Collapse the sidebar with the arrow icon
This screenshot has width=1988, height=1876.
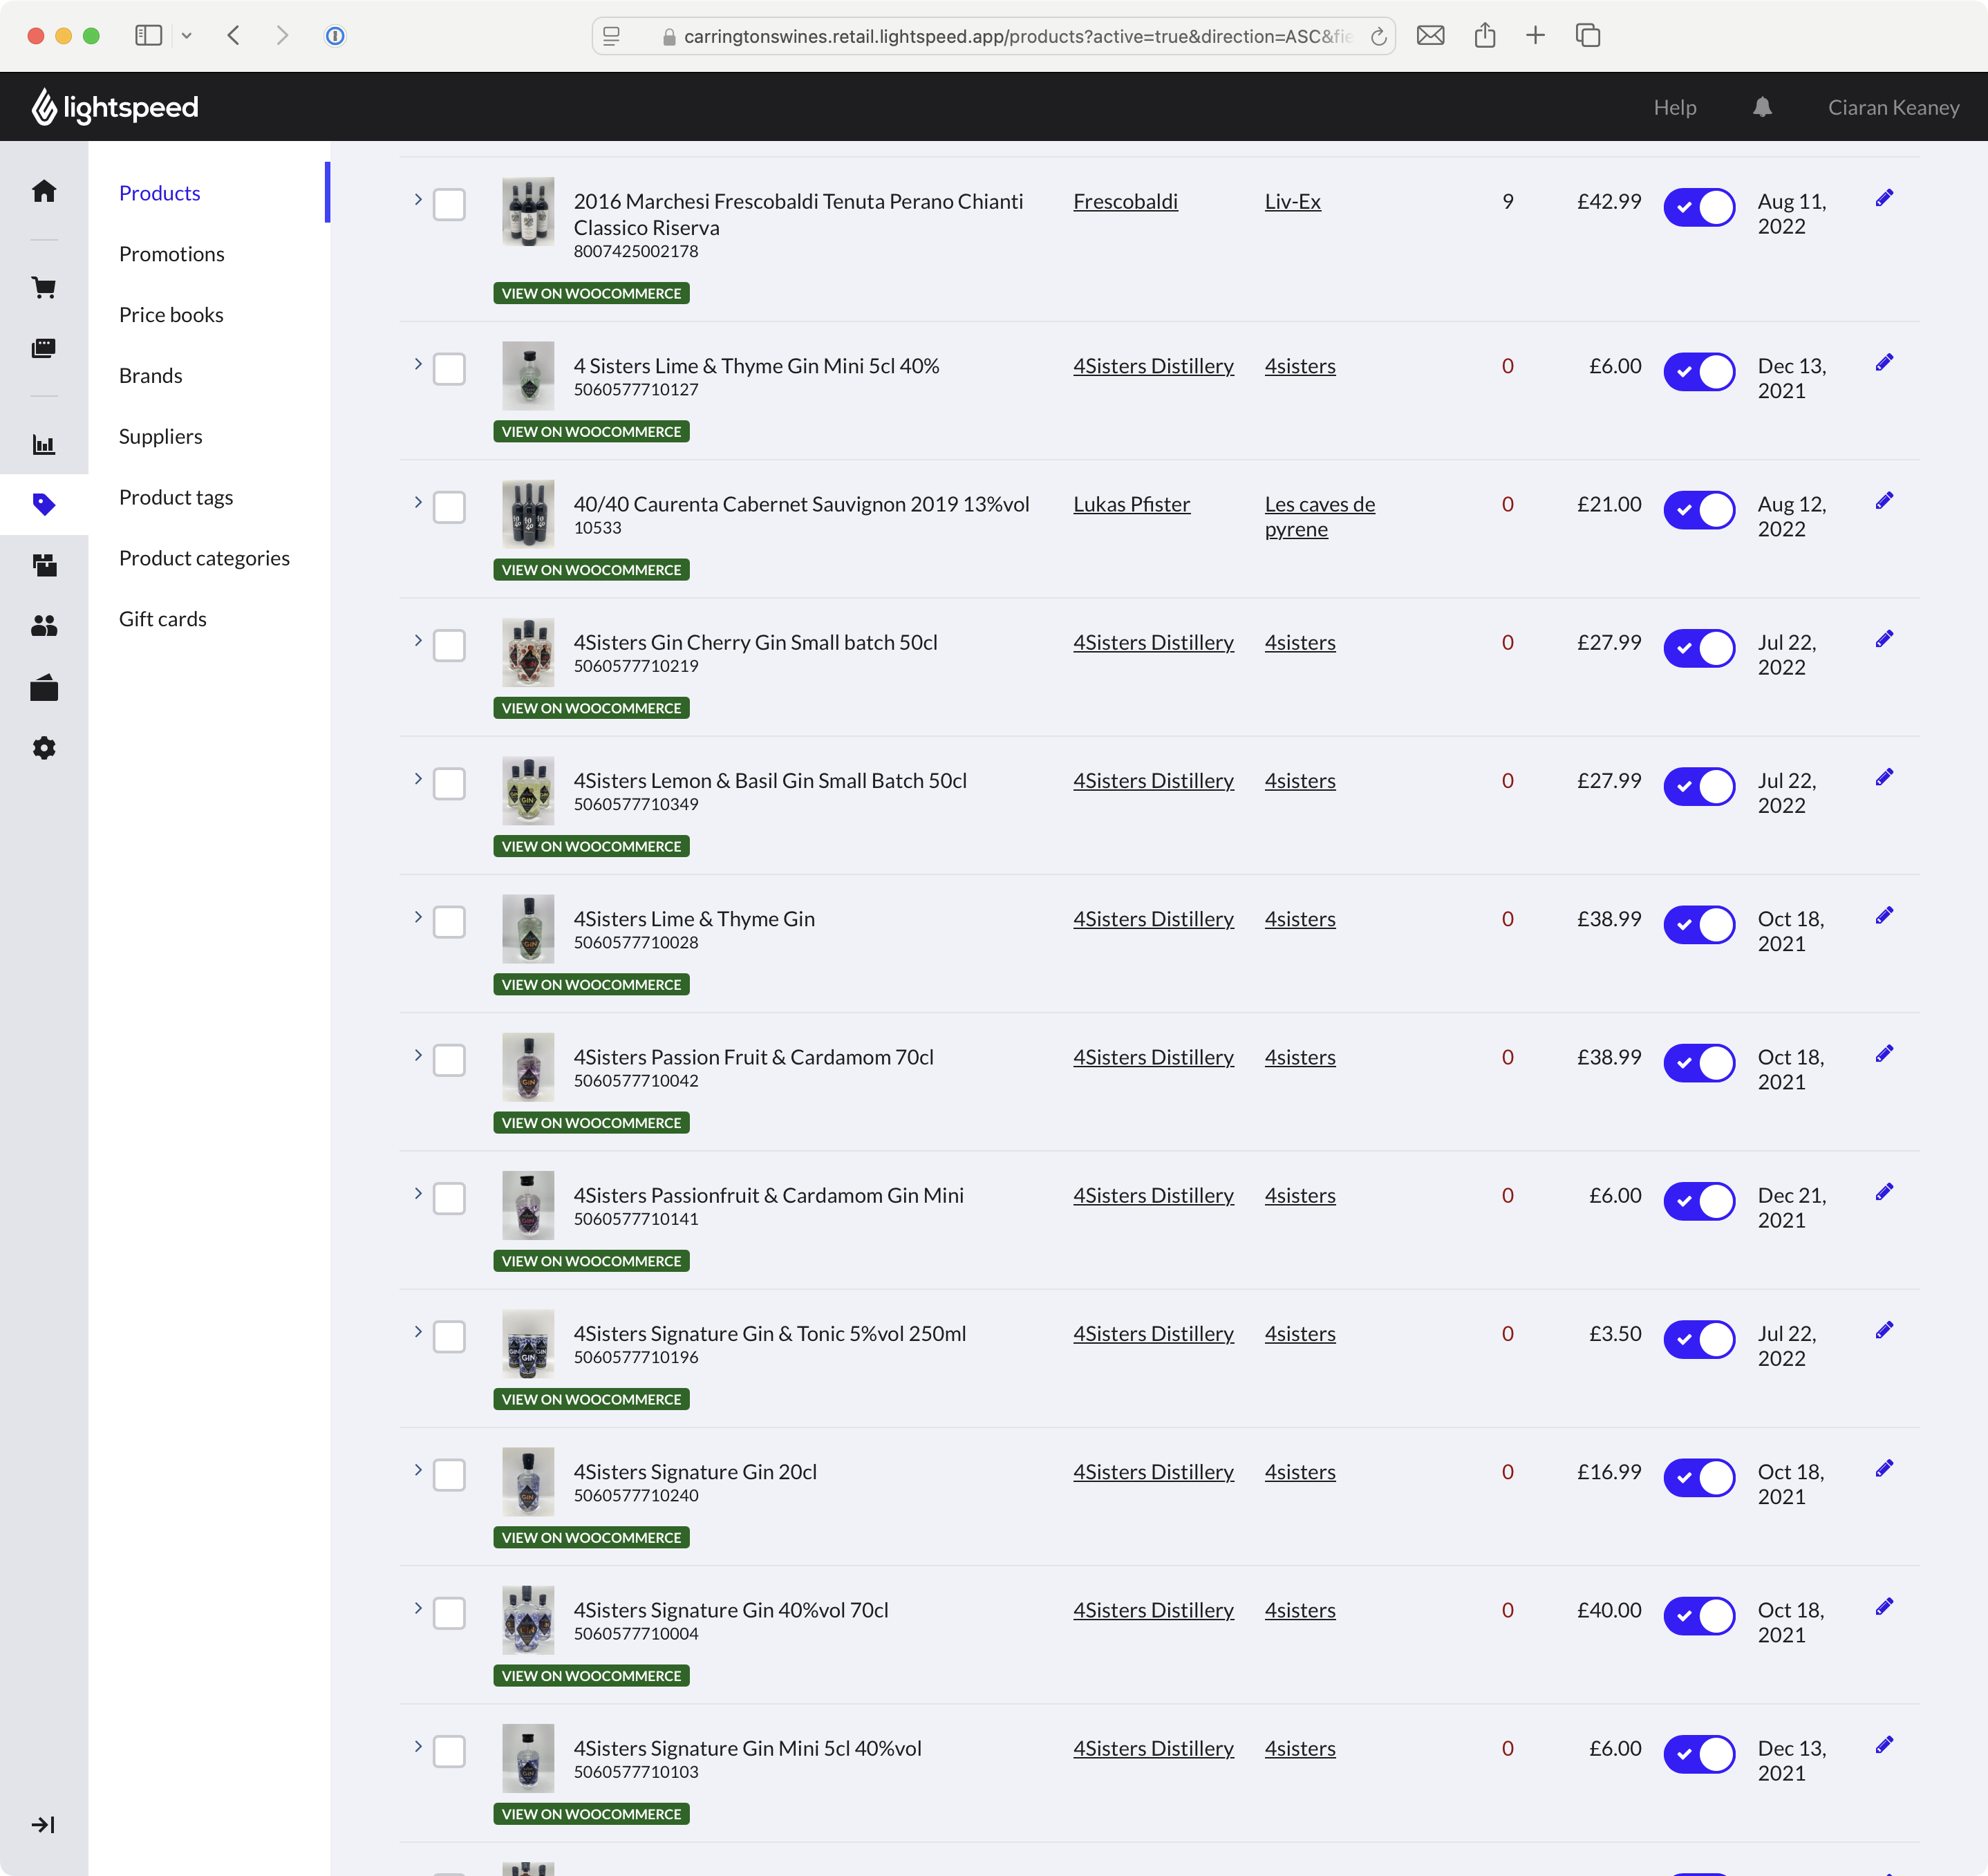coord(44,1825)
